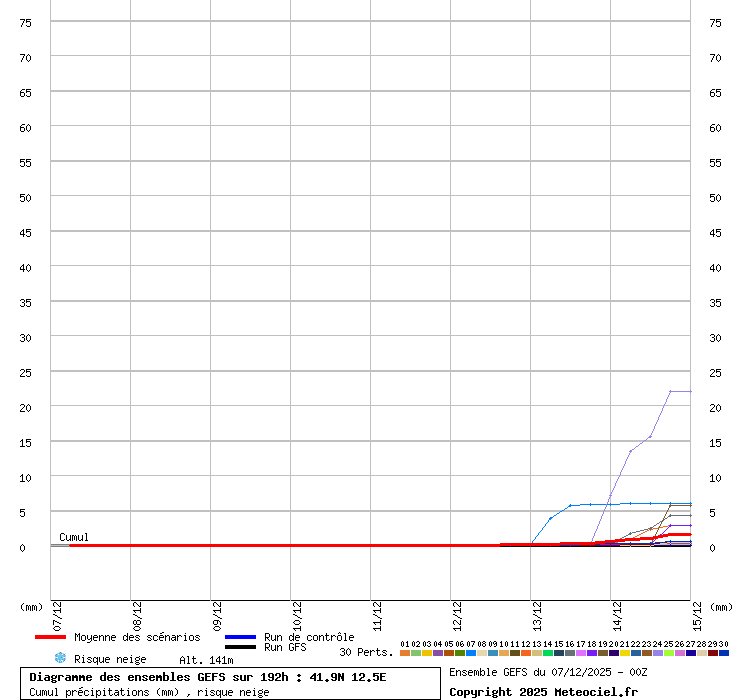Click the 13/12 date label on x-axis
The height and width of the screenshot is (700, 740).
(x=537, y=612)
